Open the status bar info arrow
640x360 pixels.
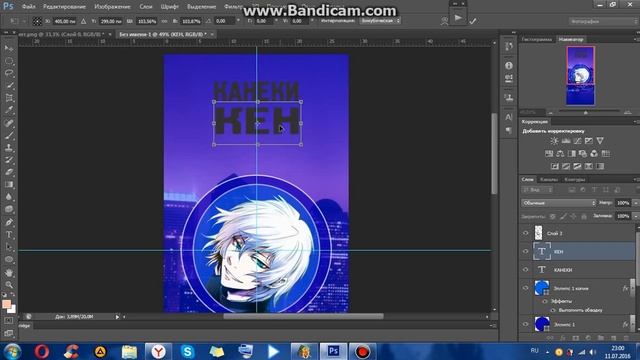pyautogui.click(x=117, y=317)
